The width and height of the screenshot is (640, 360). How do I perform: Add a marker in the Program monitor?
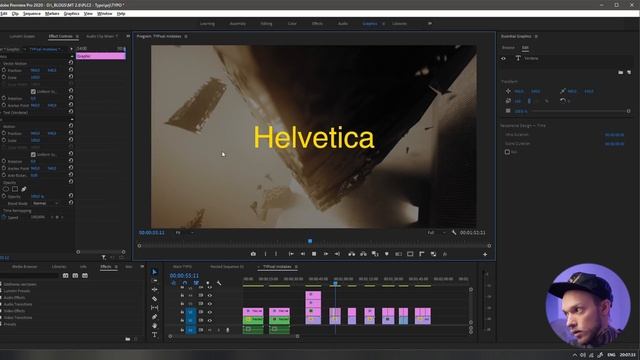[387, 254]
